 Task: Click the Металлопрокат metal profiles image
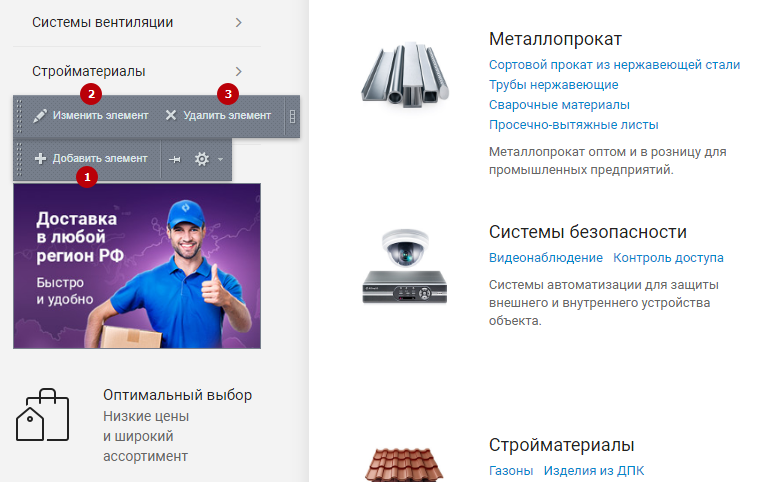pyautogui.click(x=405, y=74)
